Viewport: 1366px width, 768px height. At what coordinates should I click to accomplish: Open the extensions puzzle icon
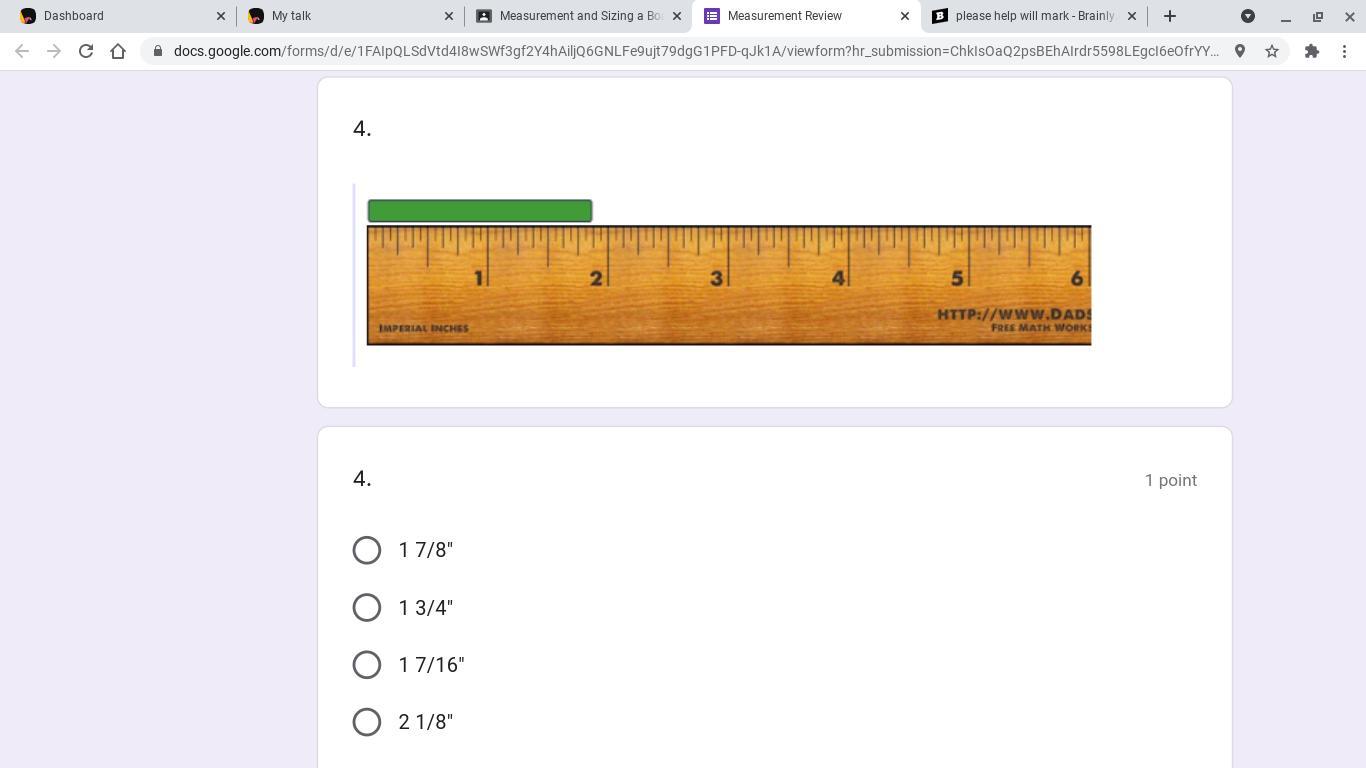click(x=1312, y=51)
